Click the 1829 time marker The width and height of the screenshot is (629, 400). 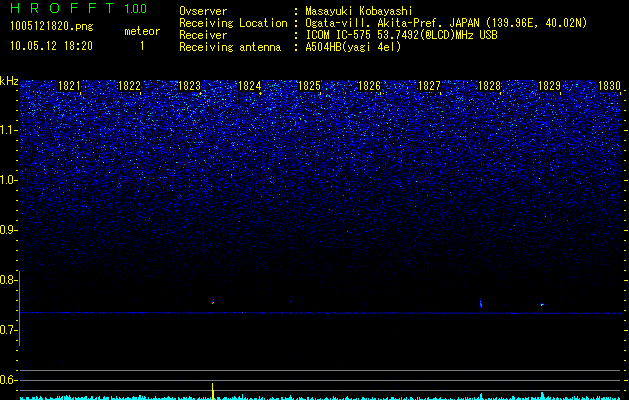click(x=549, y=86)
